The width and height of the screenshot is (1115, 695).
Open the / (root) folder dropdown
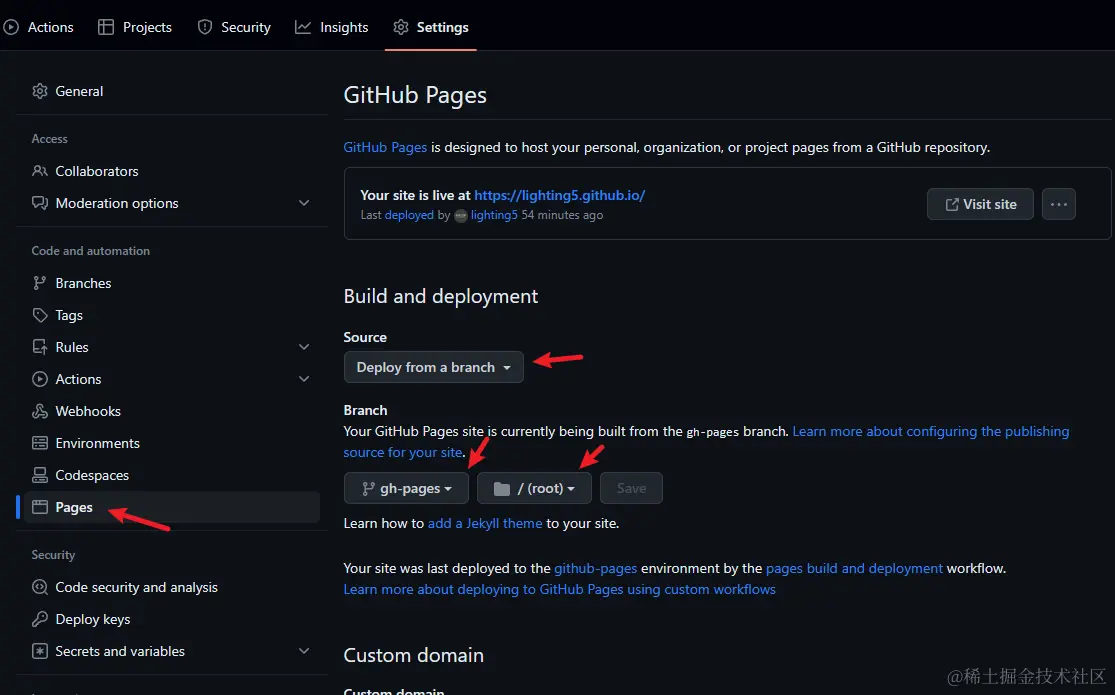tap(534, 488)
